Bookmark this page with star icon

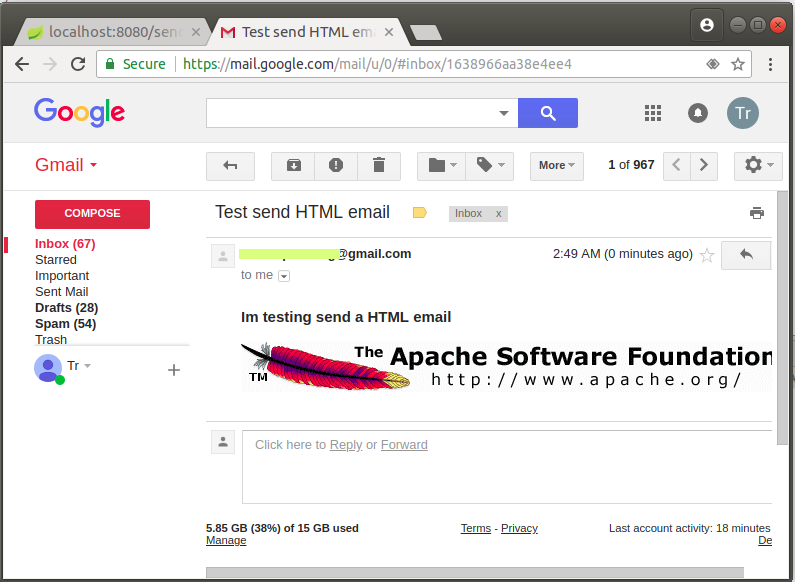click(x=738, y=64)
